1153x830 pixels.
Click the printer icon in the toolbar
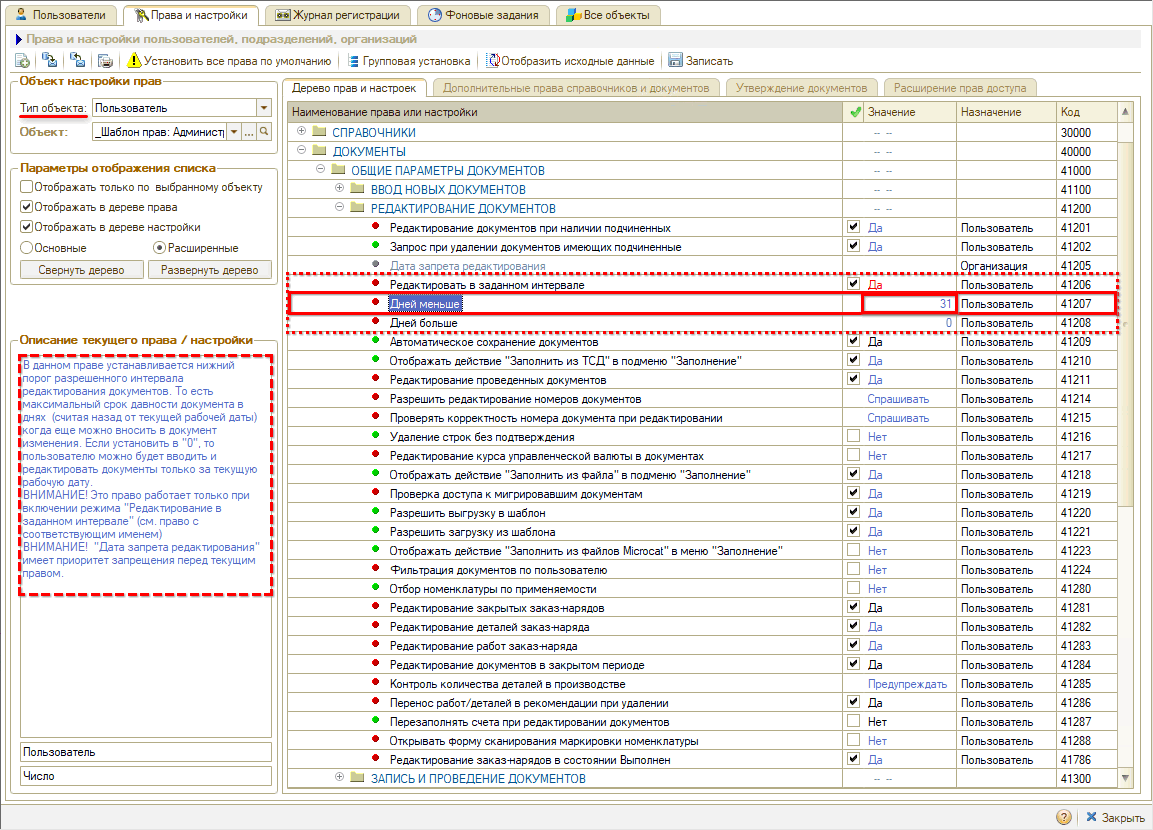pyautogui.click(x=105, y=61)
